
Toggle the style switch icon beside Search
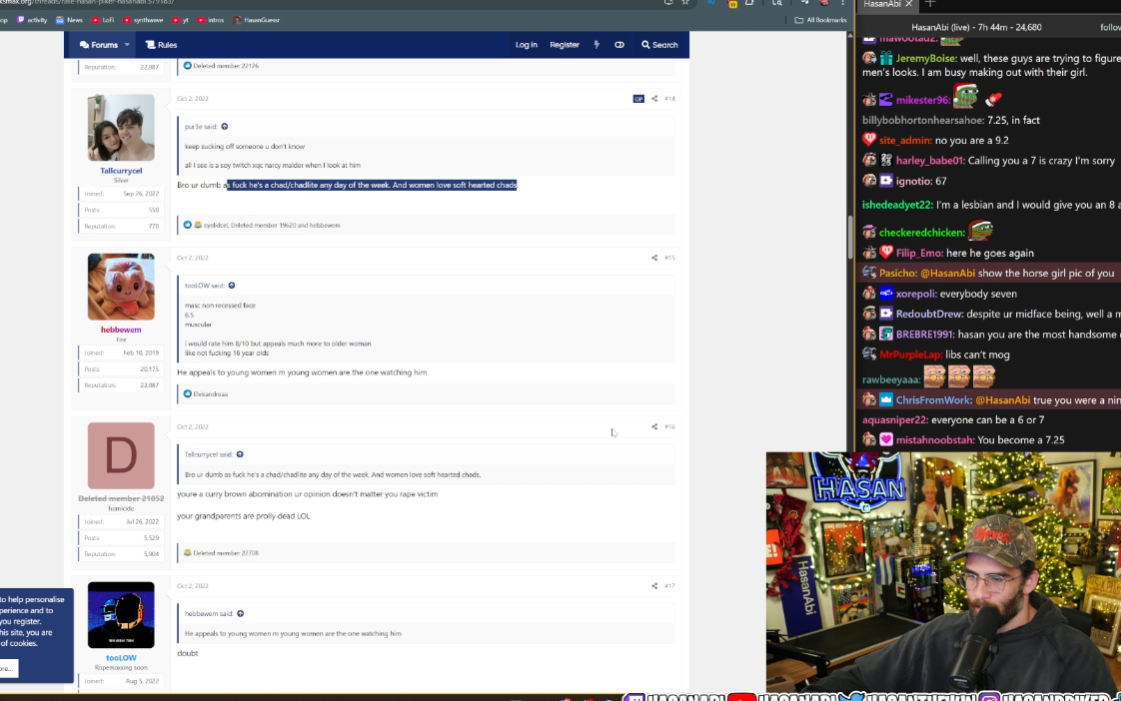(x=619, y=45)
